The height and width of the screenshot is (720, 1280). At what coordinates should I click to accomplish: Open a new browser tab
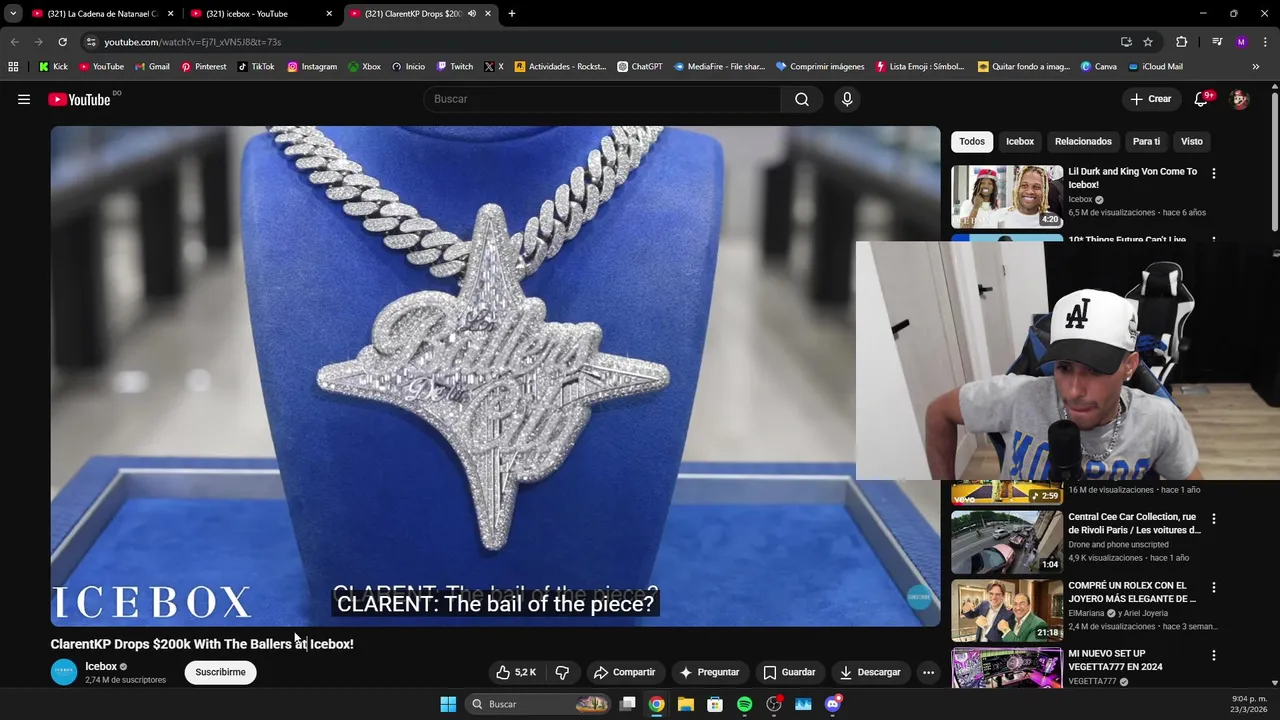pos(512,14)
